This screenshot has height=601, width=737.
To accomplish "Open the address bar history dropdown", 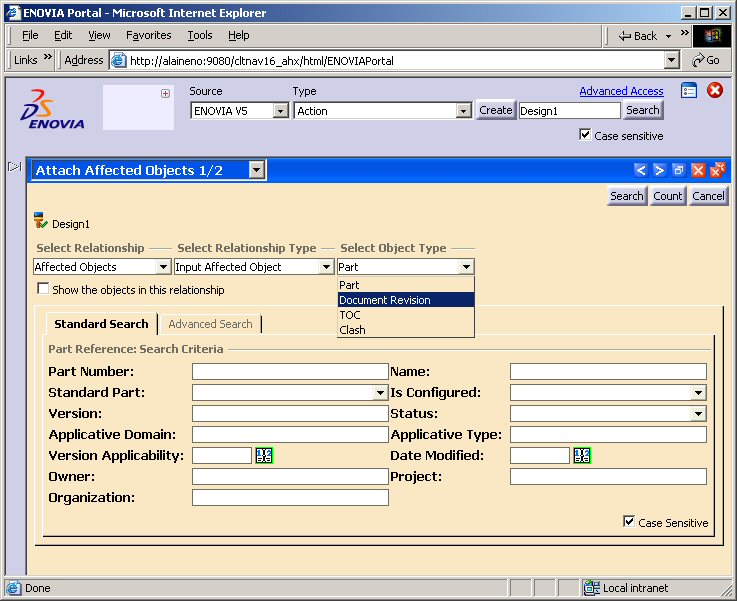I will click(x=672, y=60).
